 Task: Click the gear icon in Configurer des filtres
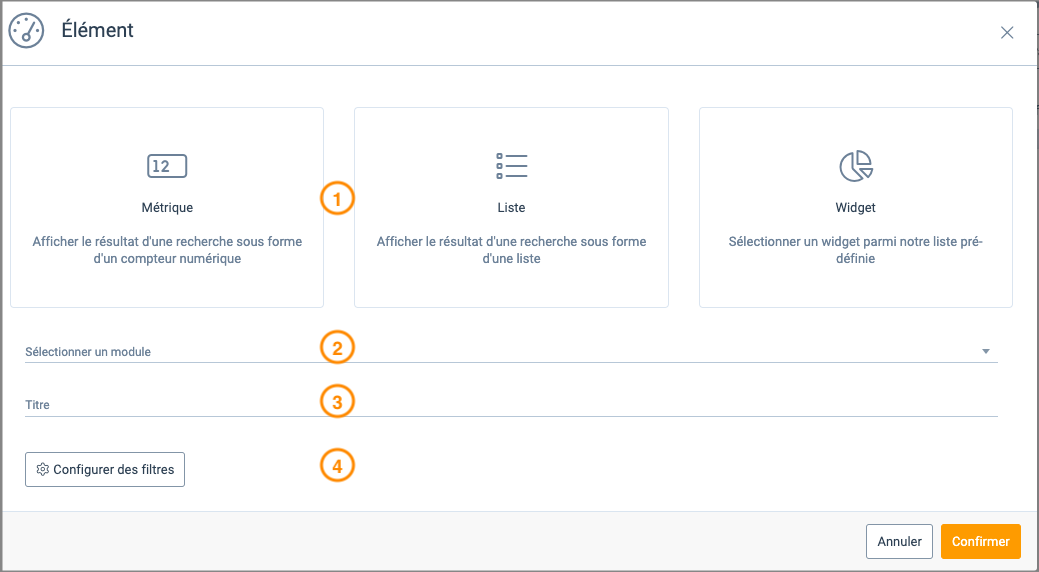42,470
